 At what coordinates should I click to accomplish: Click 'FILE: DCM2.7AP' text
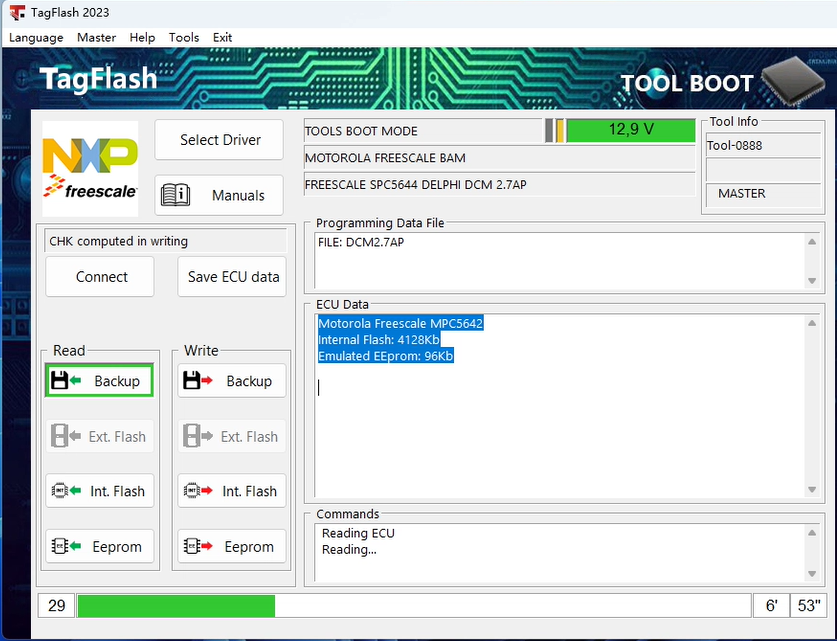(361, 242)
